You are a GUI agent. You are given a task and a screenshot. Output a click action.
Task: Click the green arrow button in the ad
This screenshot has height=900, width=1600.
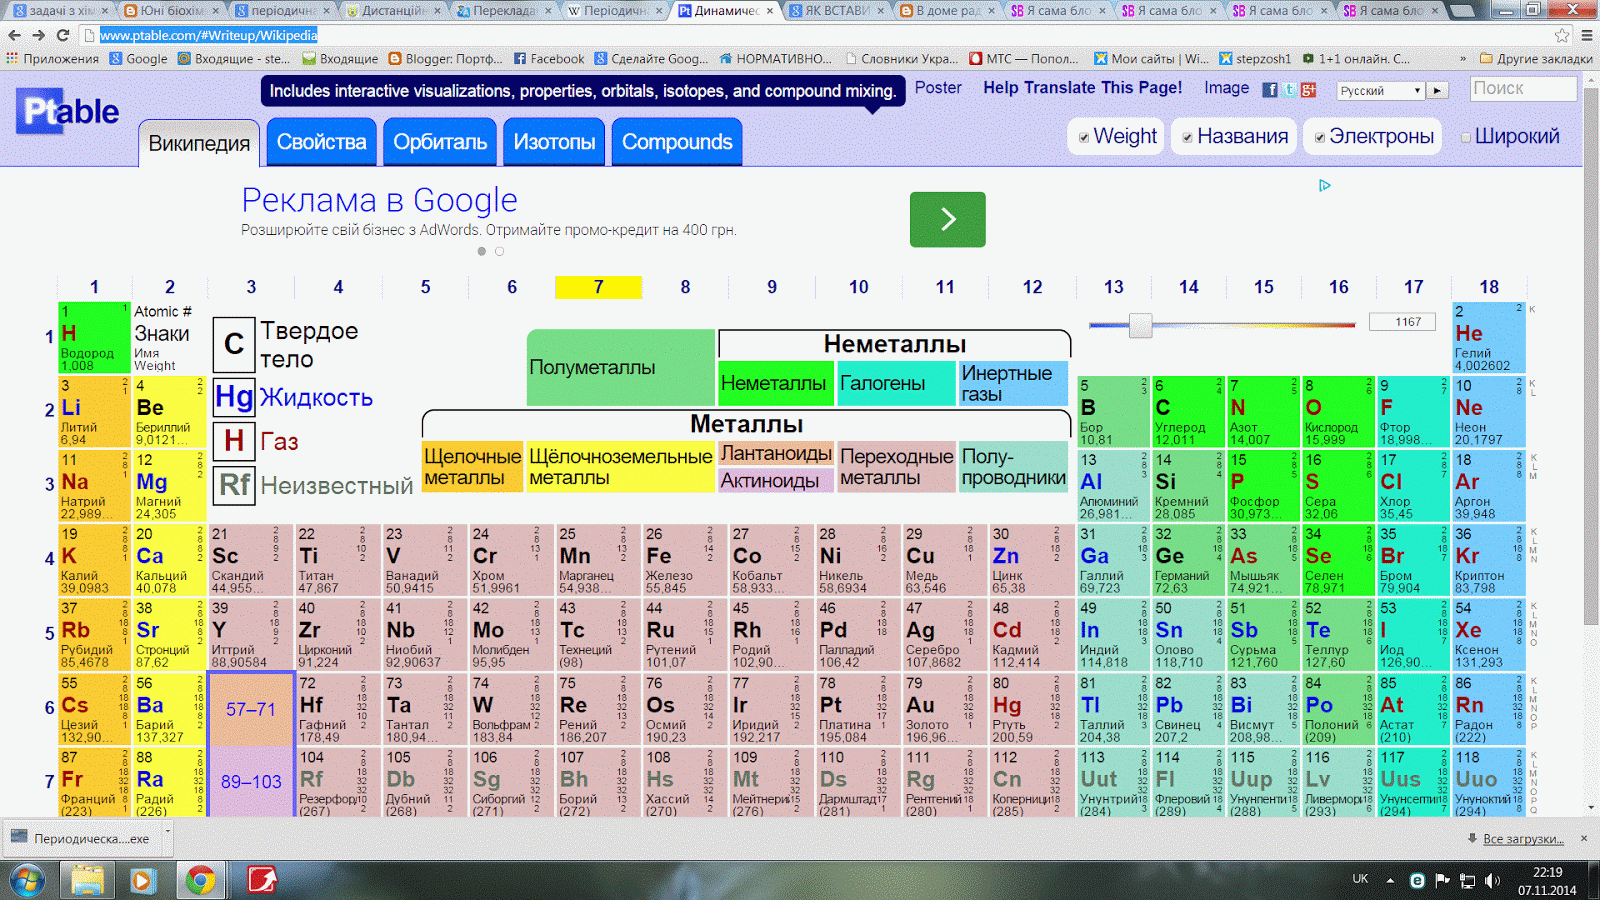(x=947, y=219)
